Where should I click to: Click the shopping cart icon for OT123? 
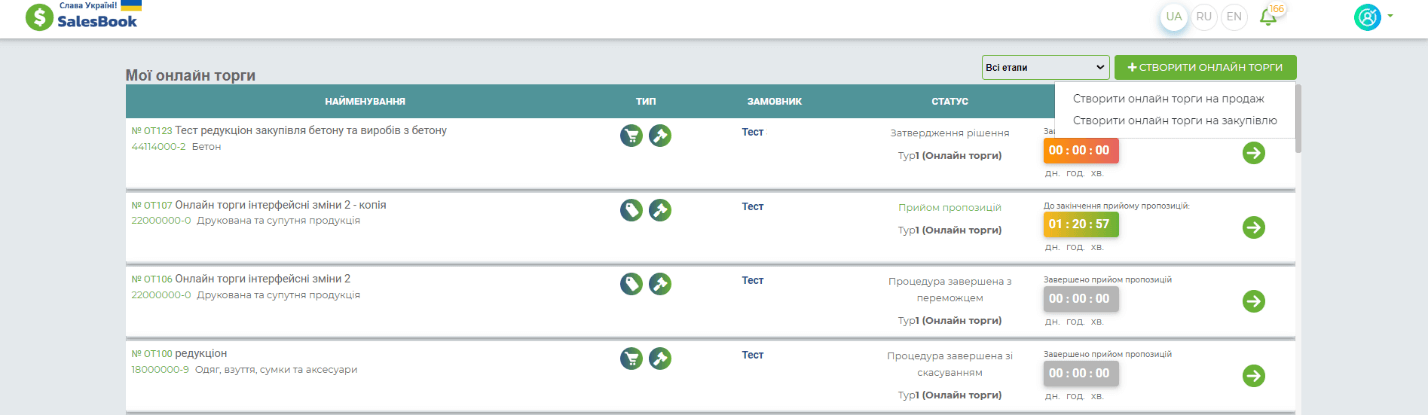click(x=631, y=135)
